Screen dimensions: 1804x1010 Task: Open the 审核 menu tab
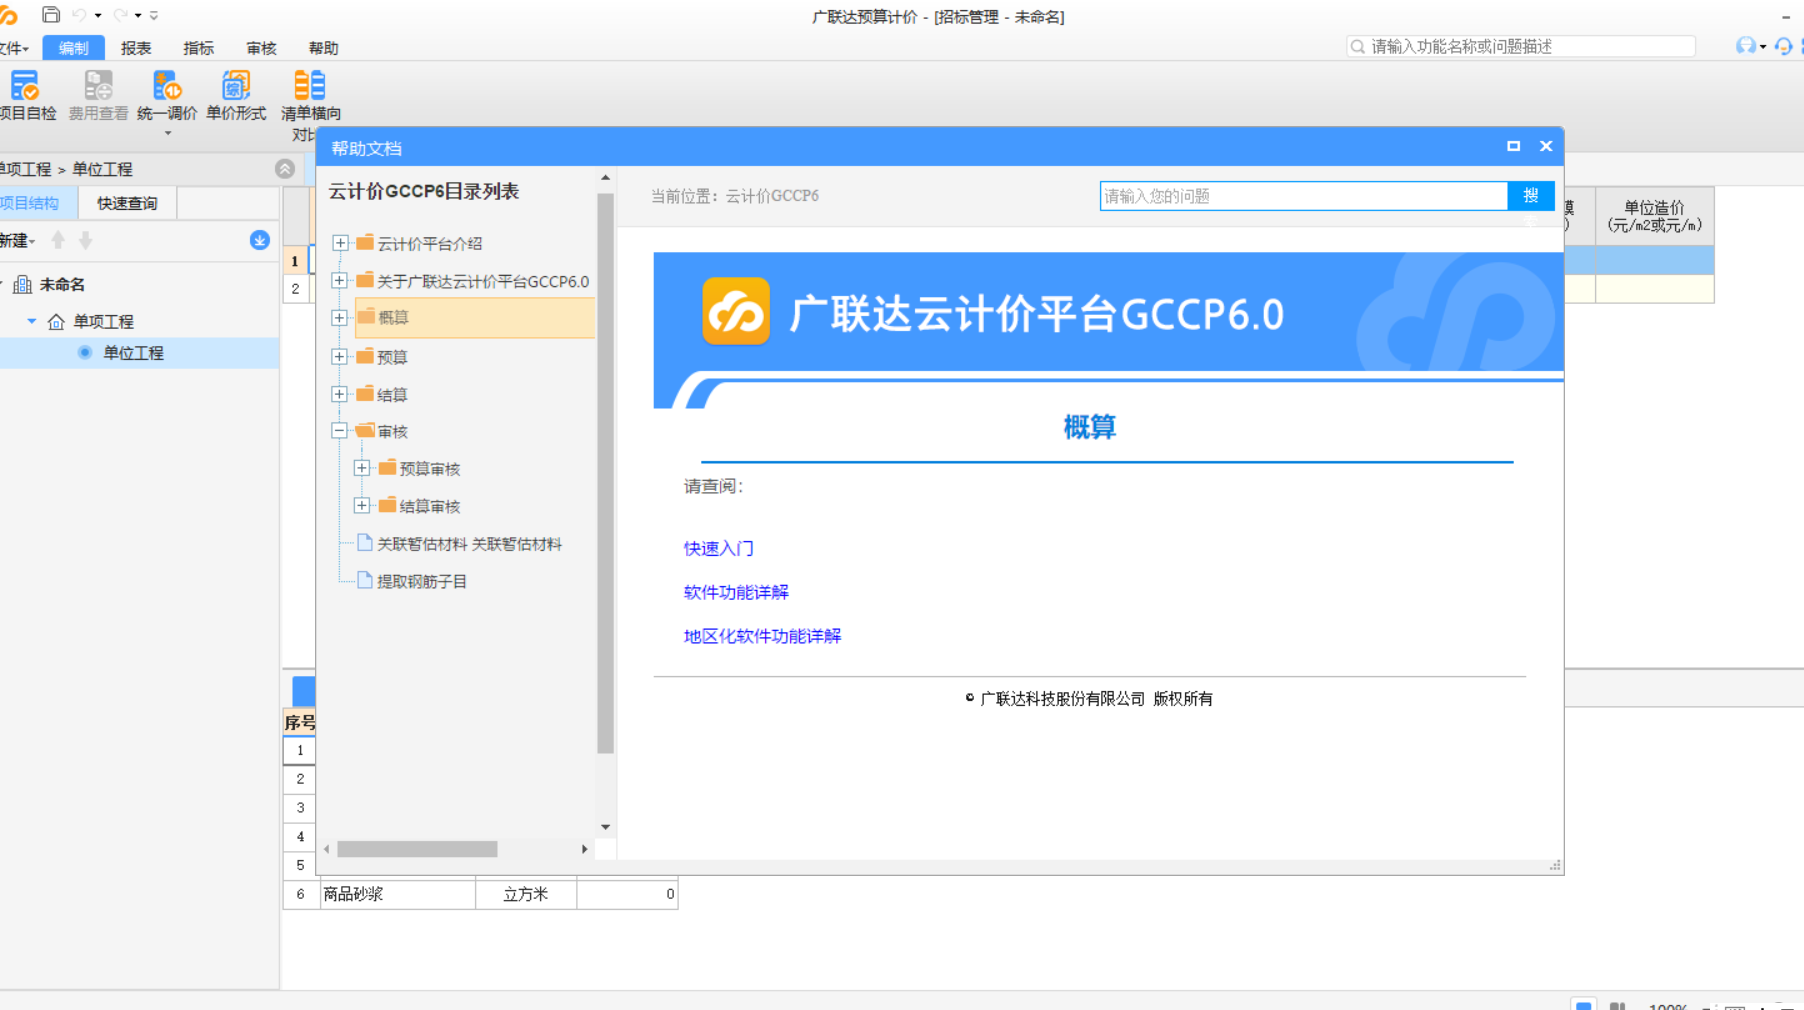261,48
